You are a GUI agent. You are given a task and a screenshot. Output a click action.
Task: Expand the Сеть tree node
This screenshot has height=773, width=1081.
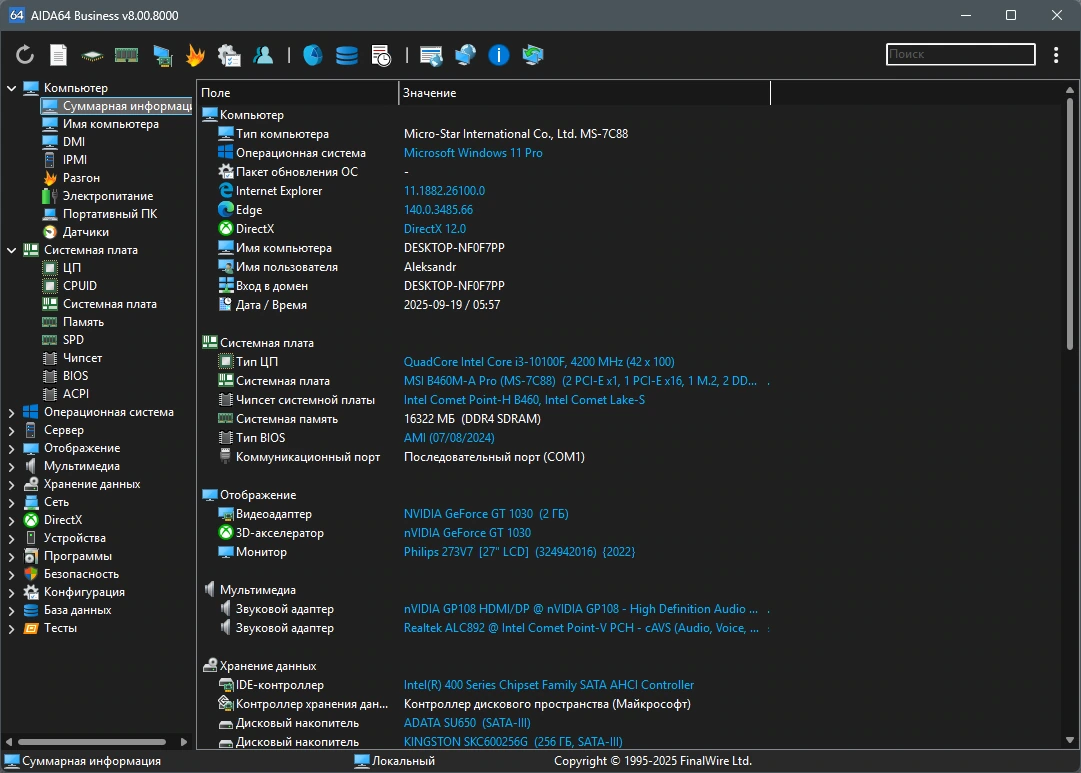11,502
